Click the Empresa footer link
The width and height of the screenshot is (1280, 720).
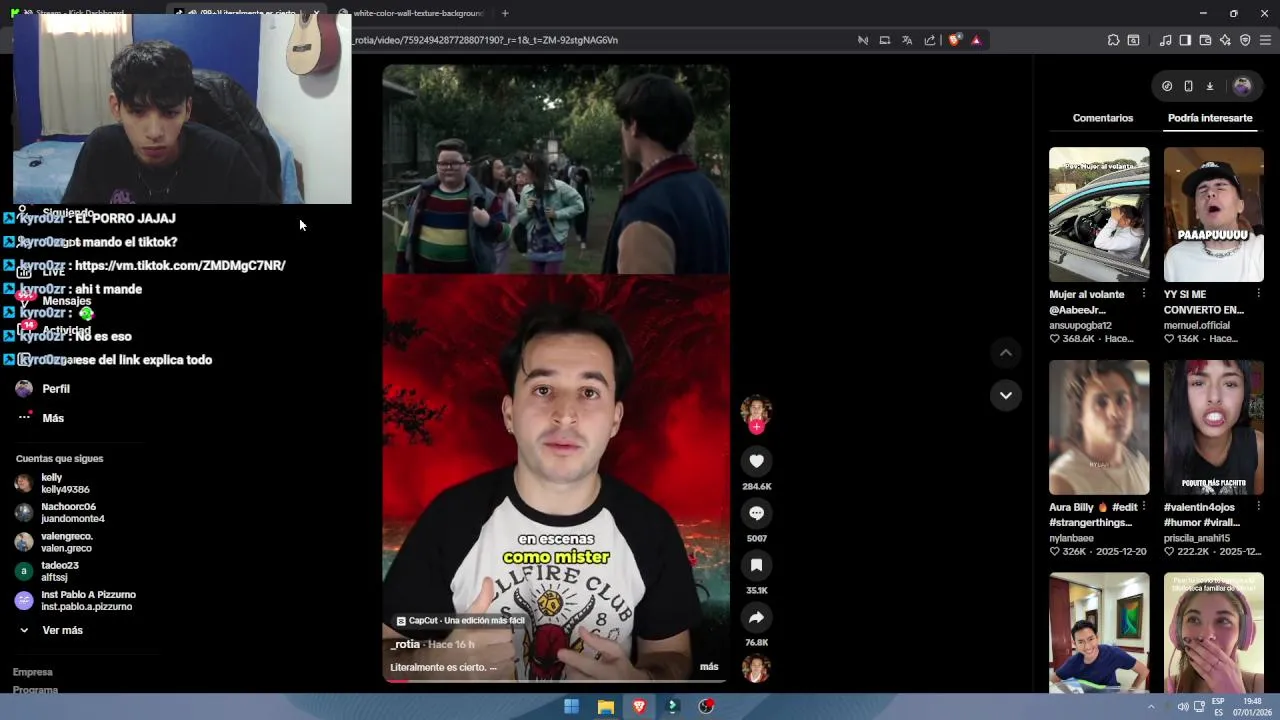[33, 672]
